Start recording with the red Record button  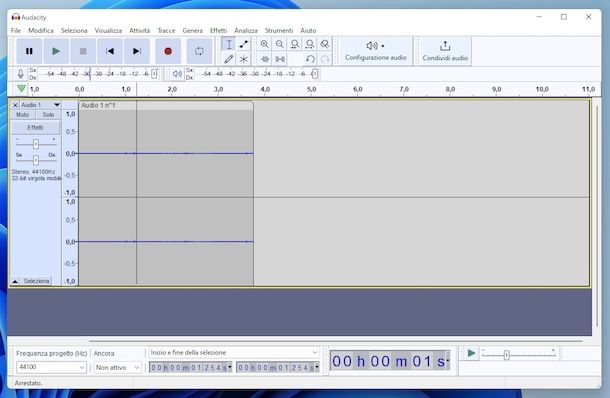168,51
